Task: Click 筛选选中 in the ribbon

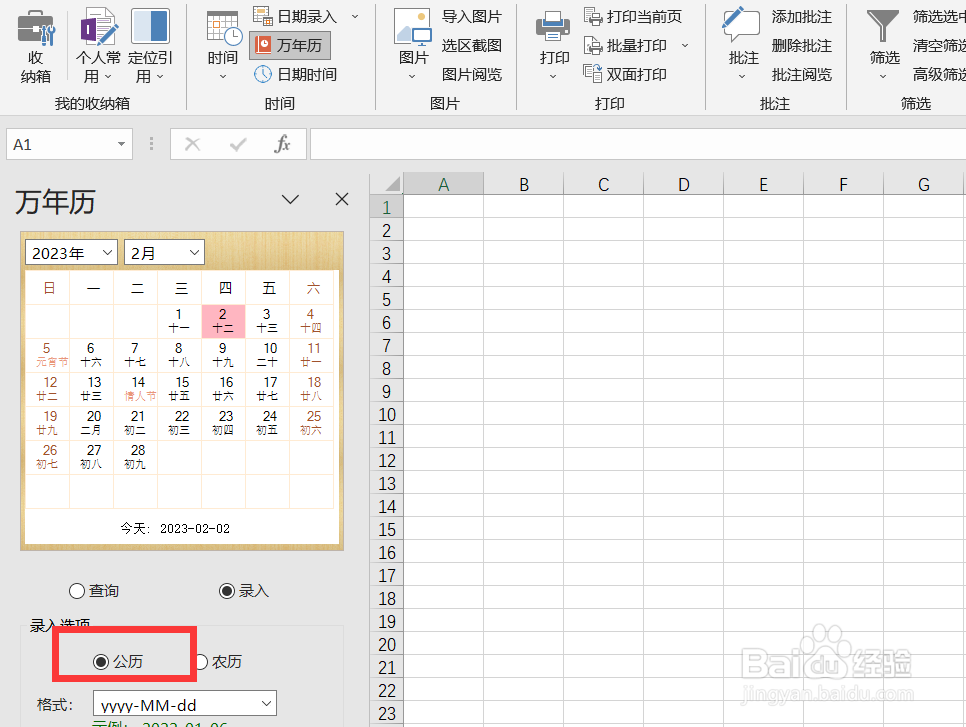Action: coord(939,17)
